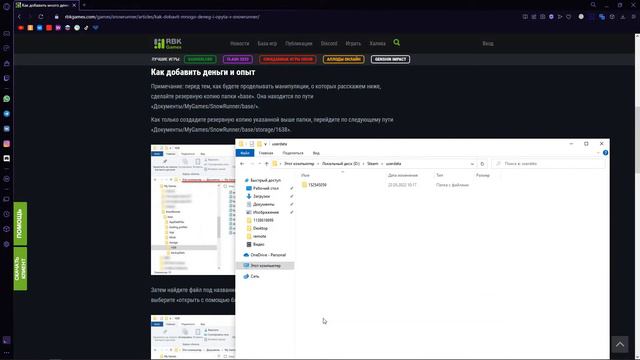Open the 'Desktop' folder in Quick access
The image size is (640, 360).
(x=260, y=228)
